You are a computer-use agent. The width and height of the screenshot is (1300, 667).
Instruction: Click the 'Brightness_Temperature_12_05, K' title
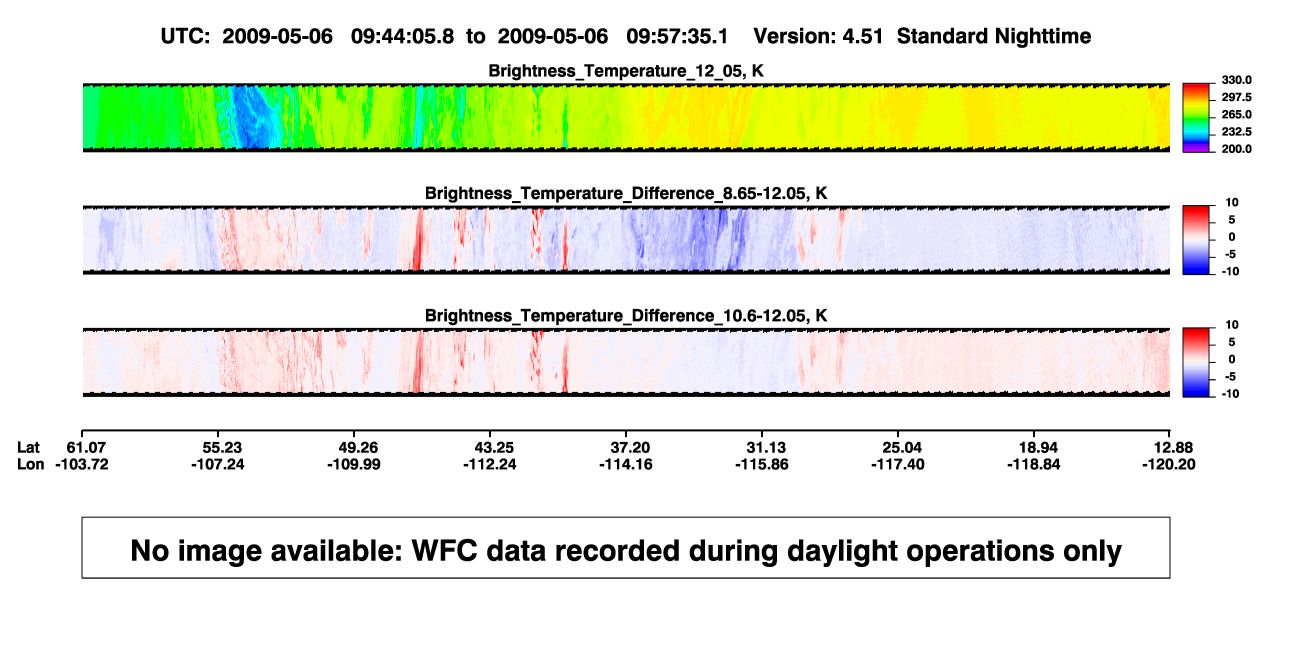click(626, 71)
